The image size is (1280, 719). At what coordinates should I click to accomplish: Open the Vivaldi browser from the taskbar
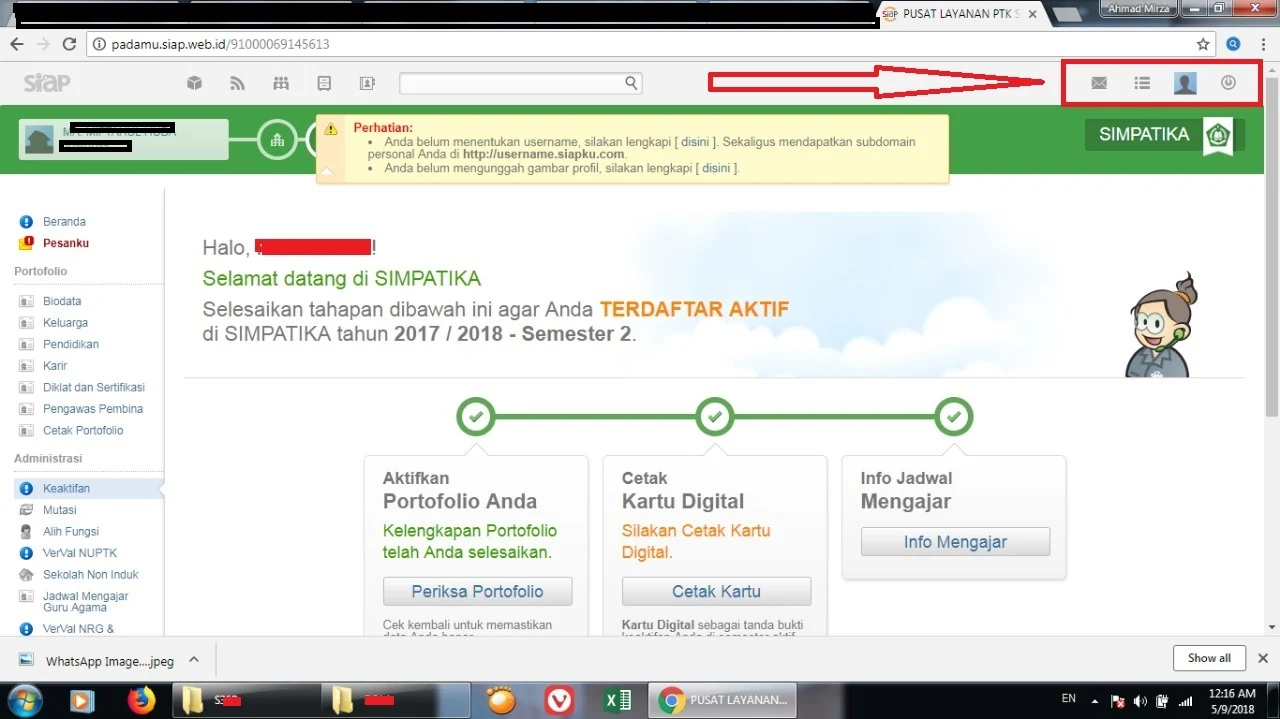(559, 700)
